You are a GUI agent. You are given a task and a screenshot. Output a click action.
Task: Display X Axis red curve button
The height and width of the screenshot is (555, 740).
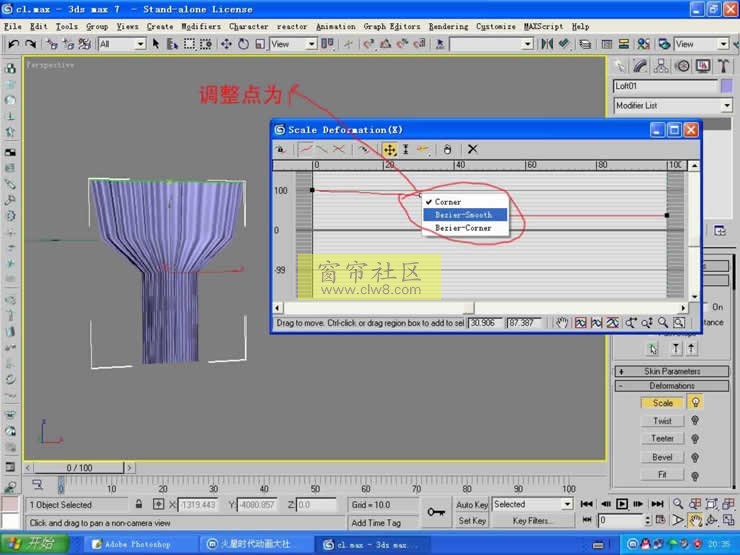[x=306, y=150]
